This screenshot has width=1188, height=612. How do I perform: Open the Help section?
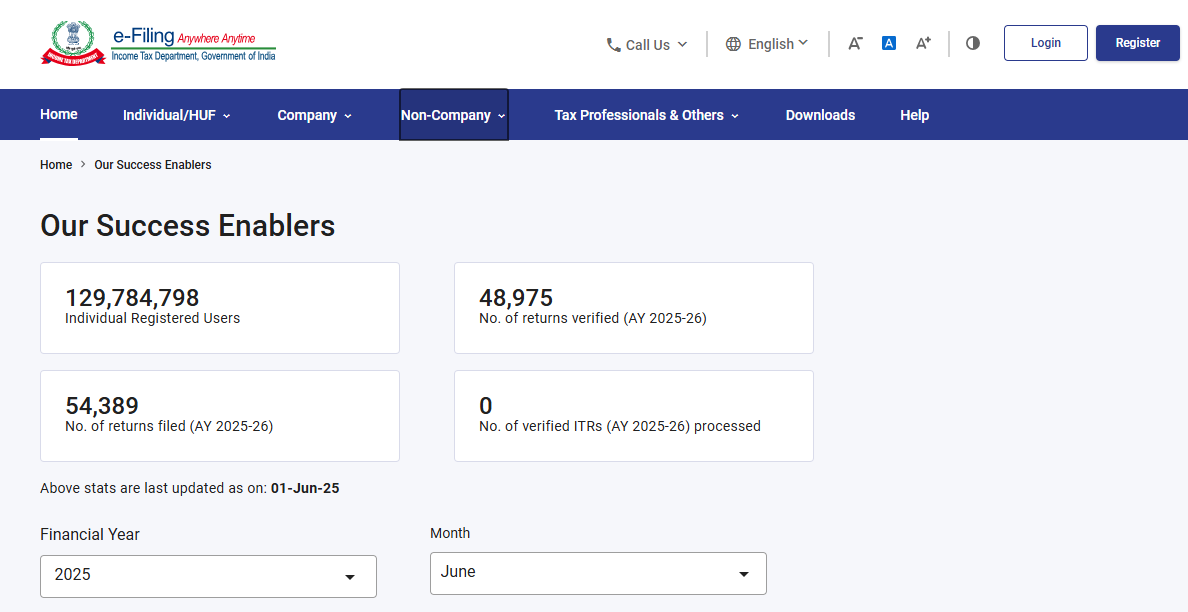(914, 115)
